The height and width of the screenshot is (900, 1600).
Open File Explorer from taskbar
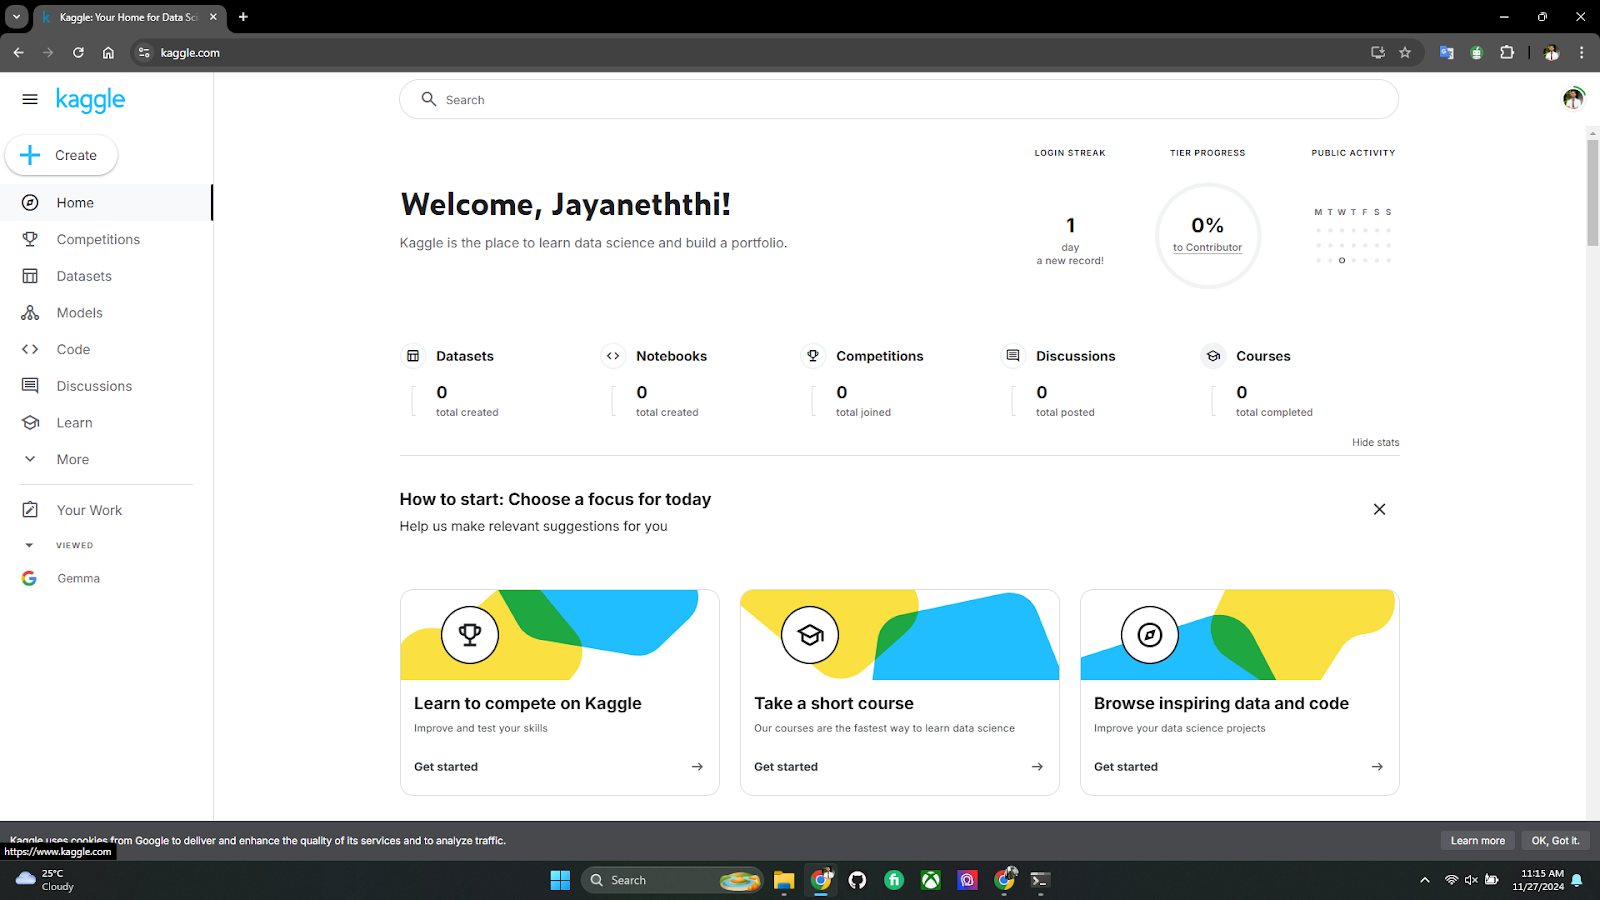pyautogui.click(x=784, y=880)
